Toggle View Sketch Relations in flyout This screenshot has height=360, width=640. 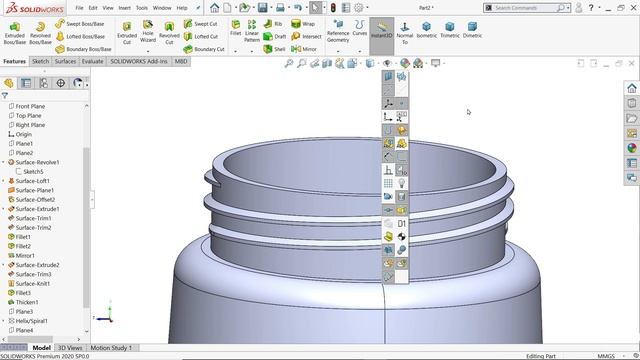click(388, 170)
